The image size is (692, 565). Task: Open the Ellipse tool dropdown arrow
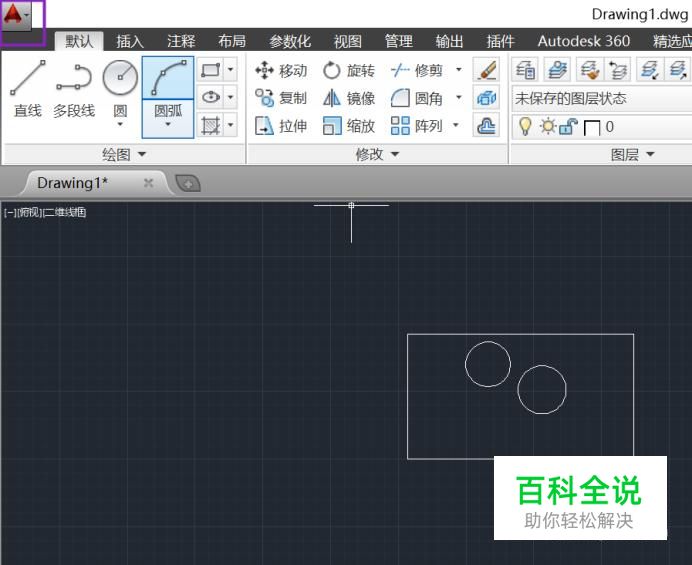[230, 97]
